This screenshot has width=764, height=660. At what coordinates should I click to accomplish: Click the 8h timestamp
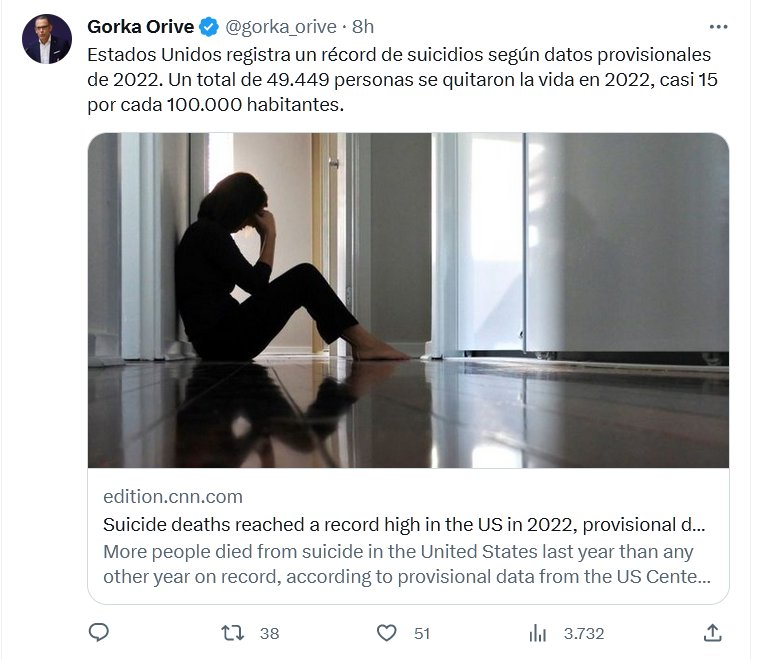pyautogui.click(x=363, y=26)
